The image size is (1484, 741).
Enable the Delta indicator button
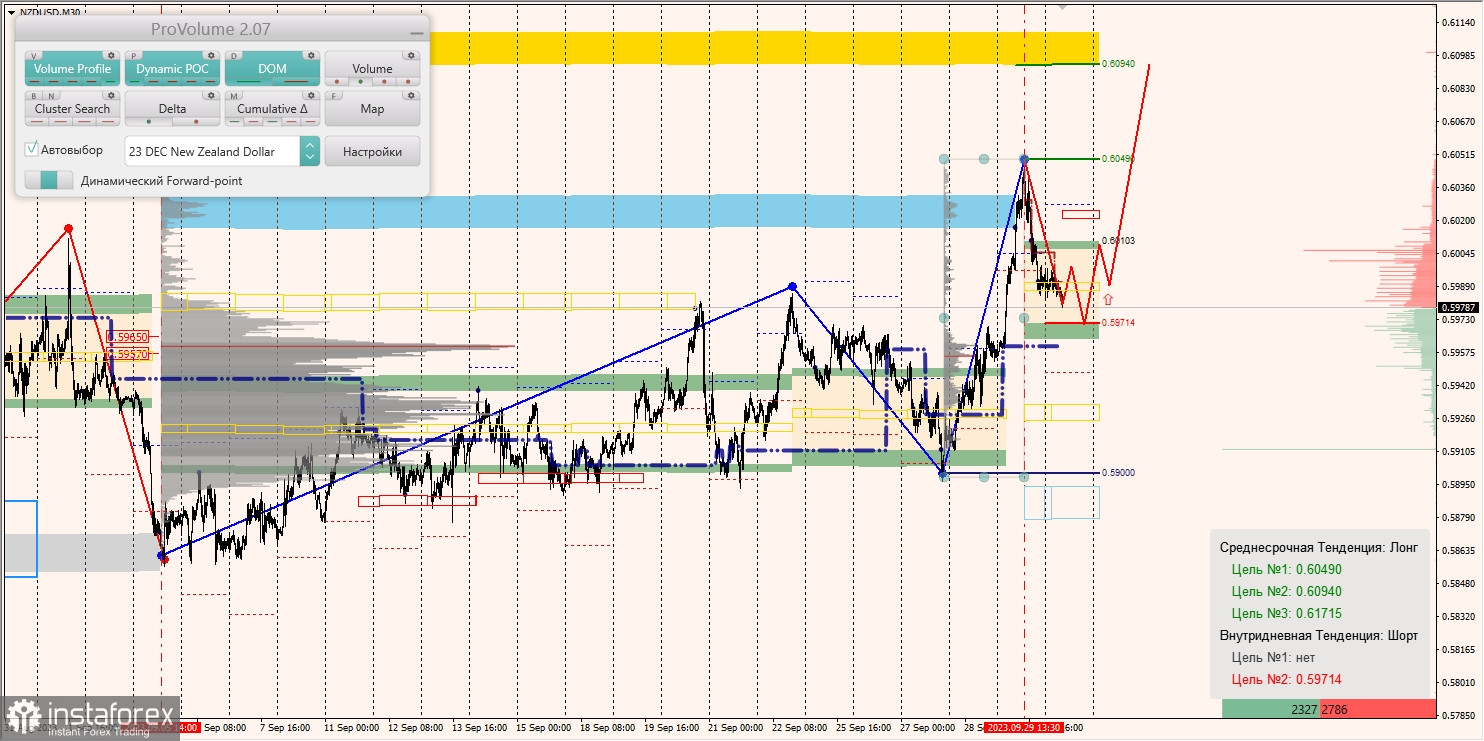click(172, 109)
